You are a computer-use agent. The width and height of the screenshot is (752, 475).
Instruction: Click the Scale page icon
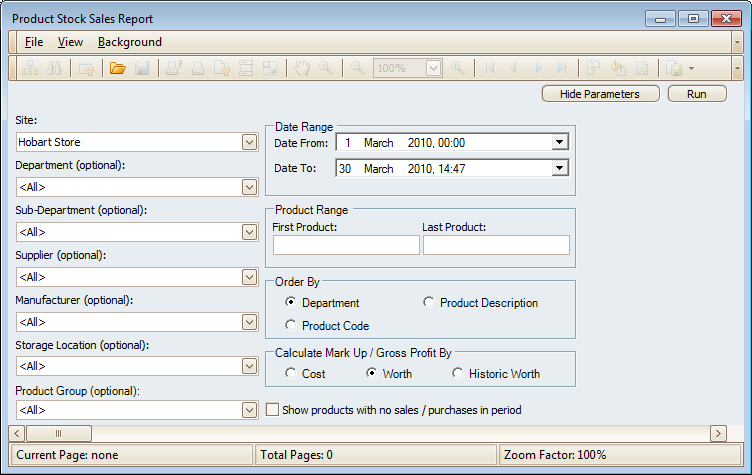[x=270, y=68]
